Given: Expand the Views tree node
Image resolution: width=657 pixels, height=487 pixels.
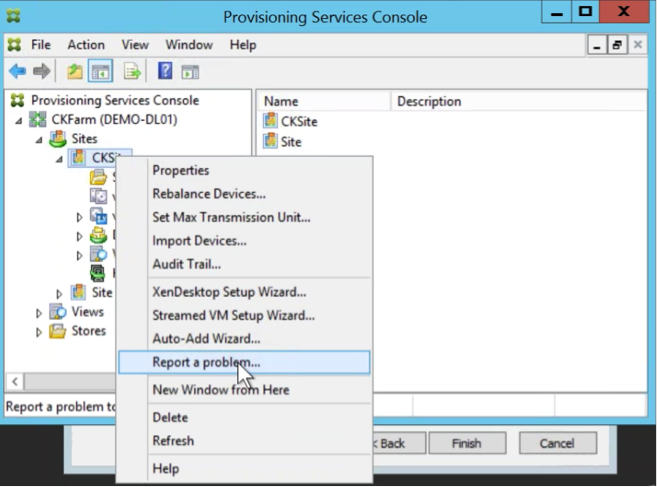Looking at the screenshot, I should pyautogui.click(x=39, y=313).
